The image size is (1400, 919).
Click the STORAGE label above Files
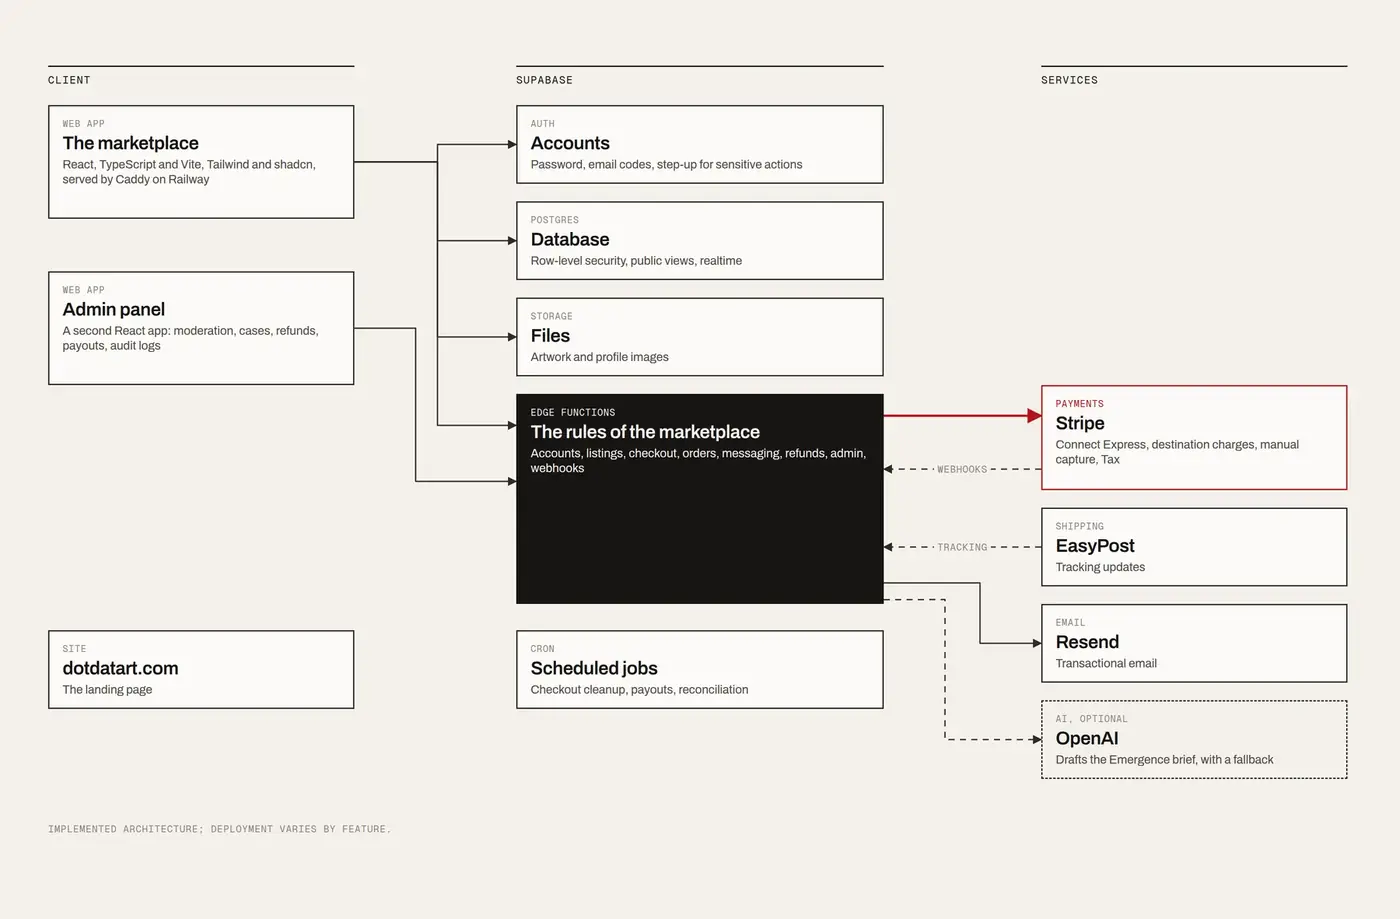pyautogui.click(x=551, y=316)
